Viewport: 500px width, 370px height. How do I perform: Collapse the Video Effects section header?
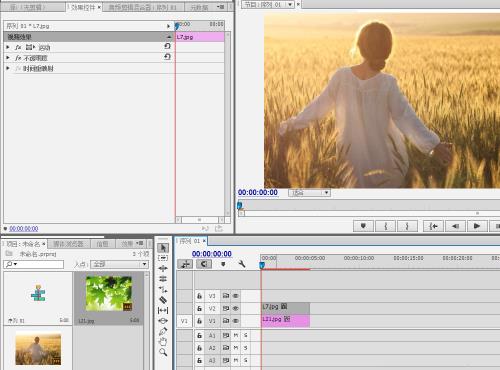169,37
